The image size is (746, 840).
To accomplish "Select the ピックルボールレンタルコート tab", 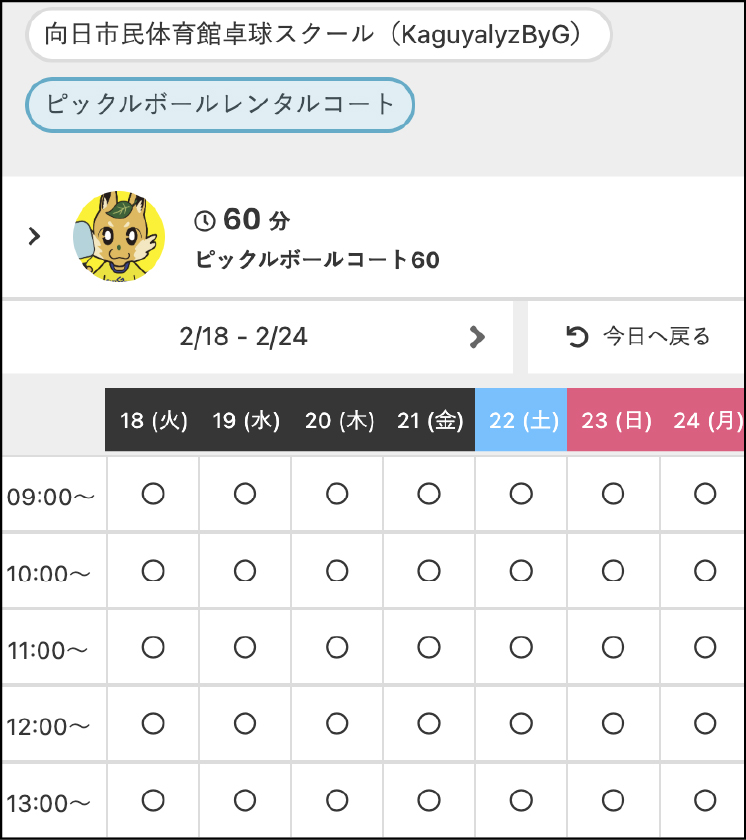I will point(220,105).
